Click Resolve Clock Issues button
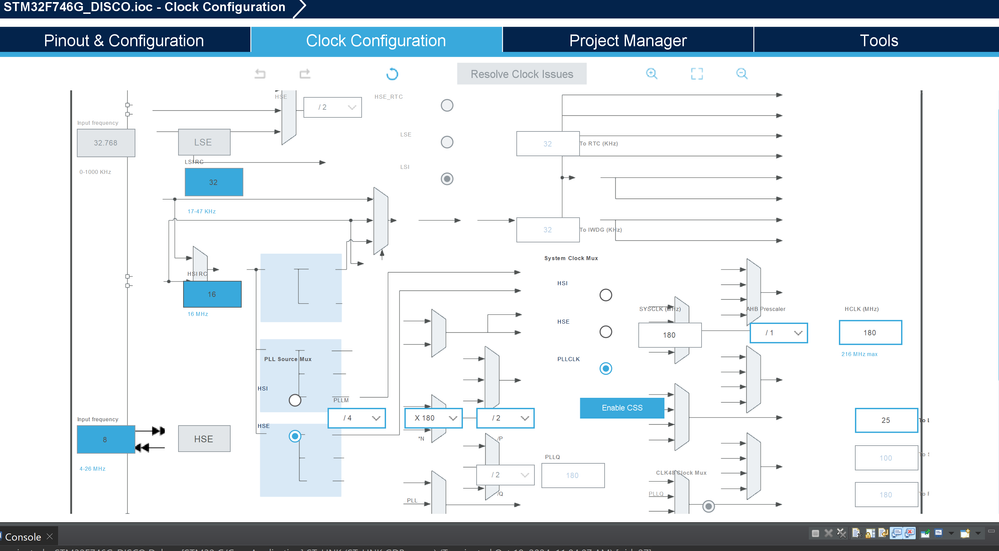 coord(522,74)
